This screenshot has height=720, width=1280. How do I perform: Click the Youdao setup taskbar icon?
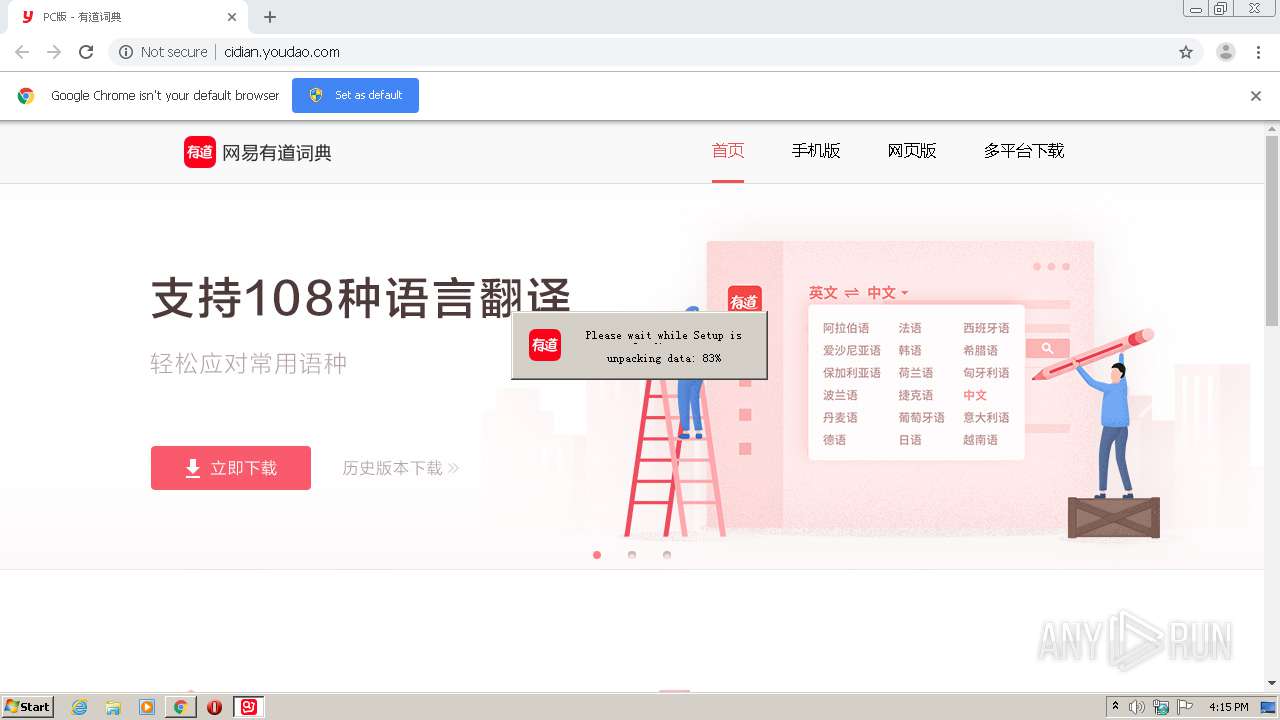pyautogui.click(x=249, y=707)
